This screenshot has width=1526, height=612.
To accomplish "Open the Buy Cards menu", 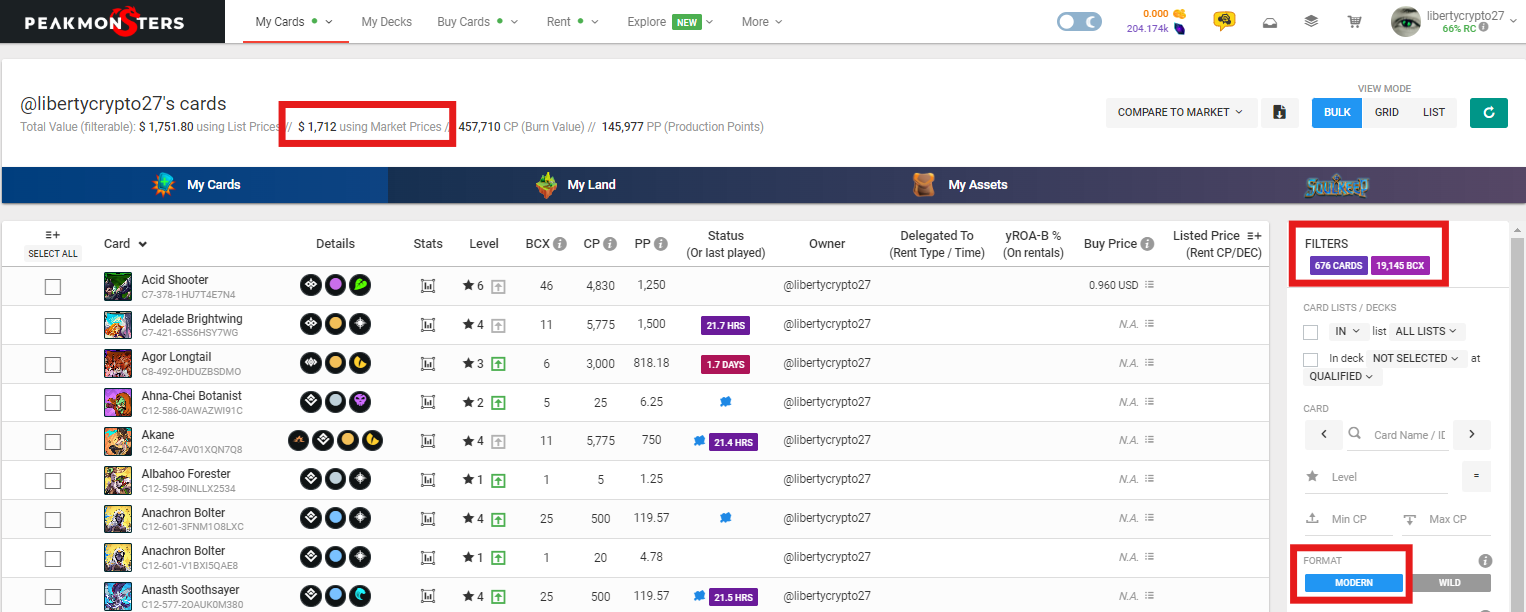I will click(x=478, y=21).
